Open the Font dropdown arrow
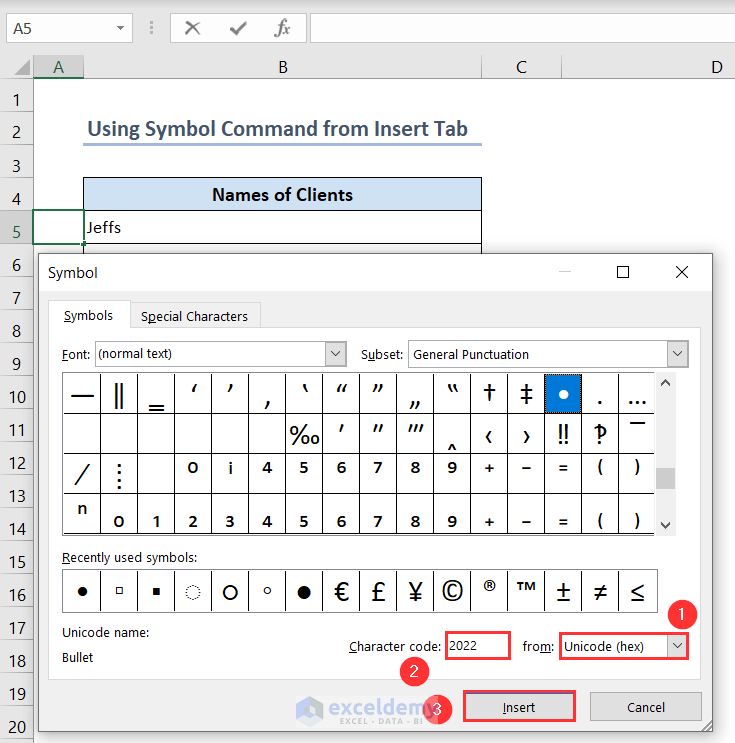Screen dimensions: 735x743 [336, 354]
